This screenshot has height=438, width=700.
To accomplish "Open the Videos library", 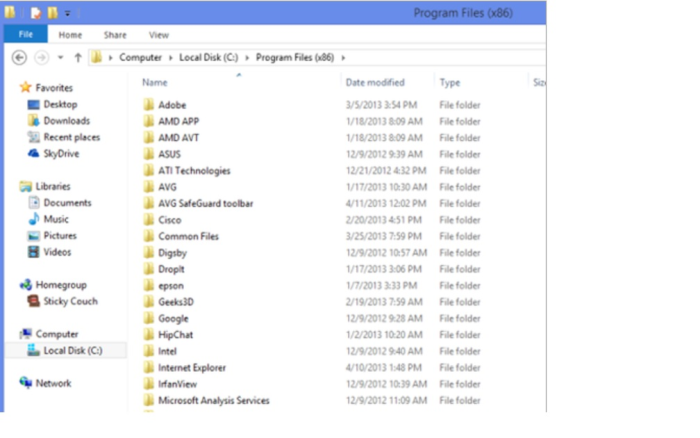I will (57, 252).
